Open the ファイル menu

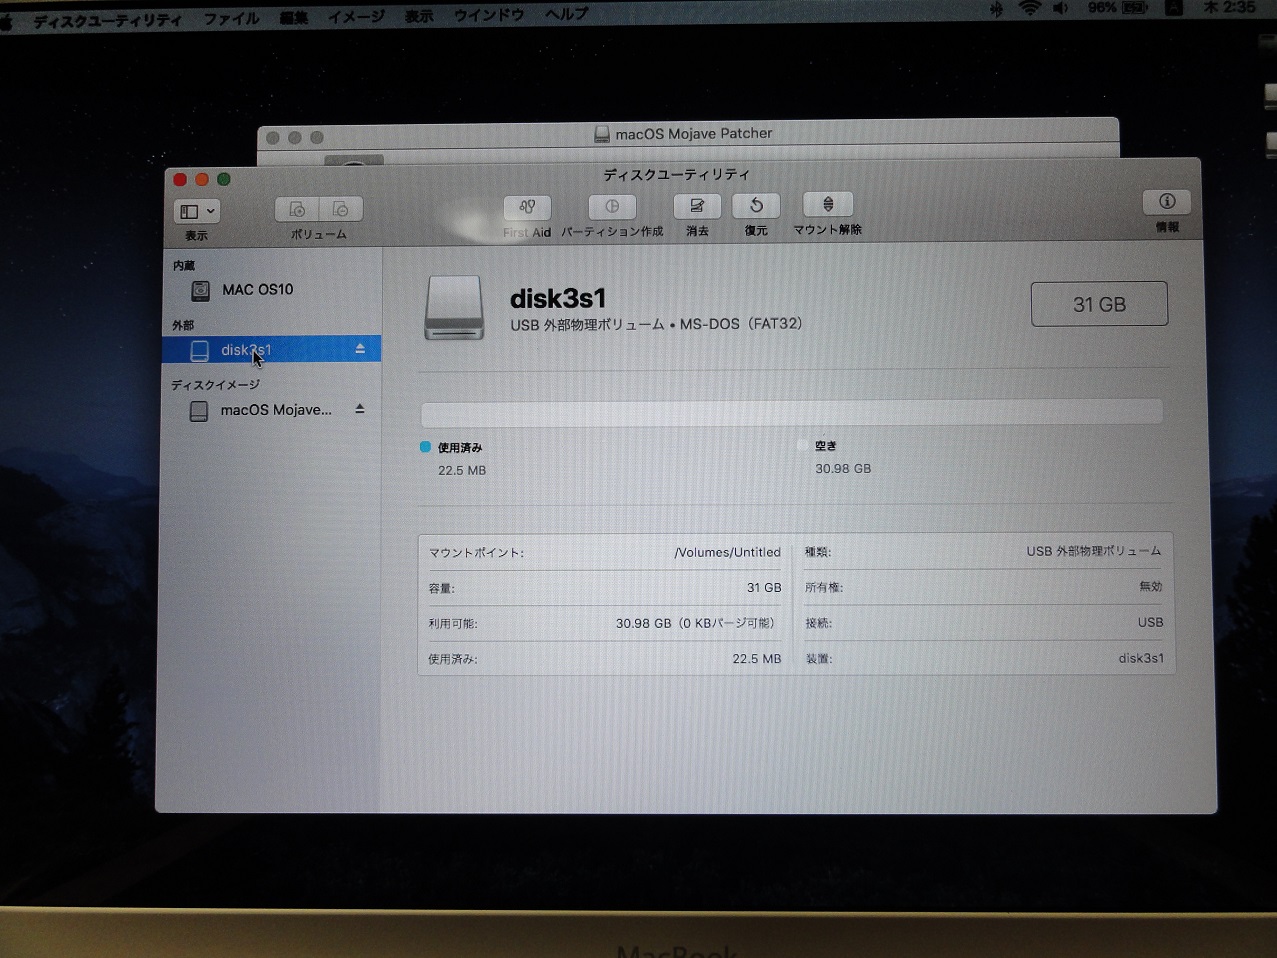(231, 18)
